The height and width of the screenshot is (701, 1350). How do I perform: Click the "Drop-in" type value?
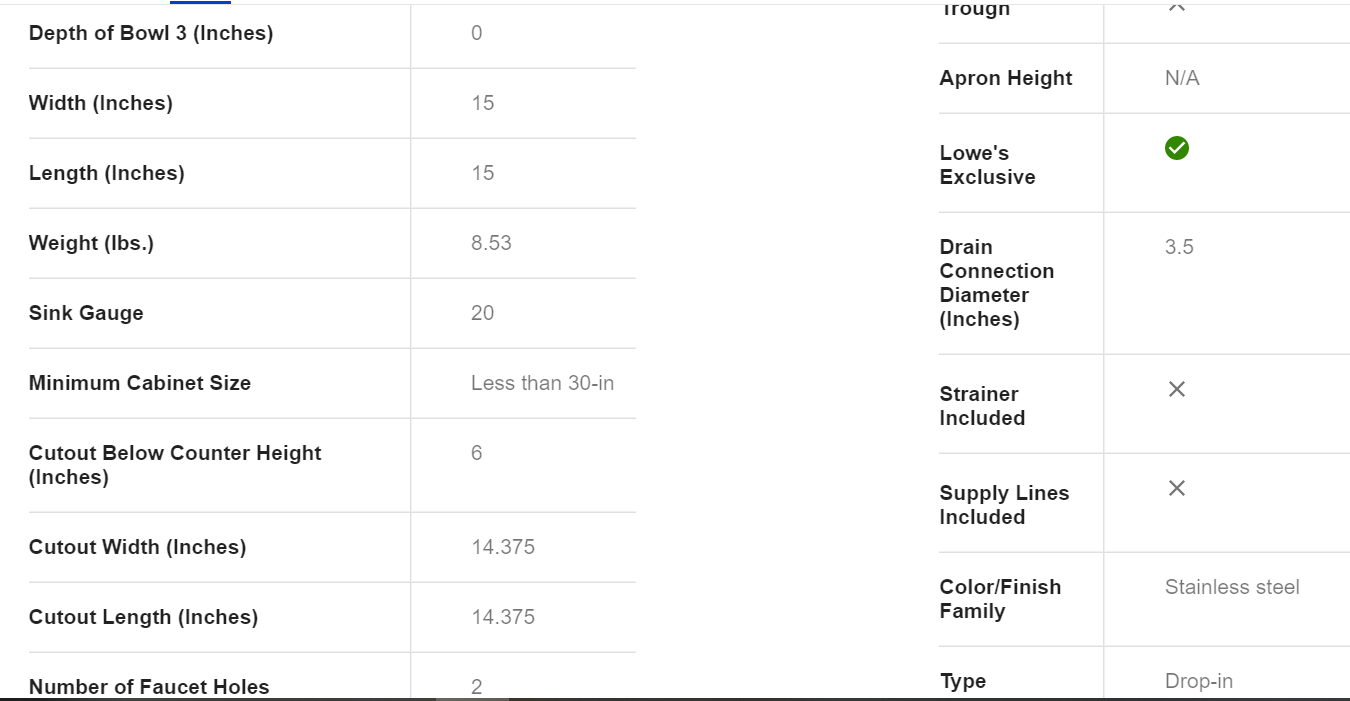click(x=1198, y=681)
